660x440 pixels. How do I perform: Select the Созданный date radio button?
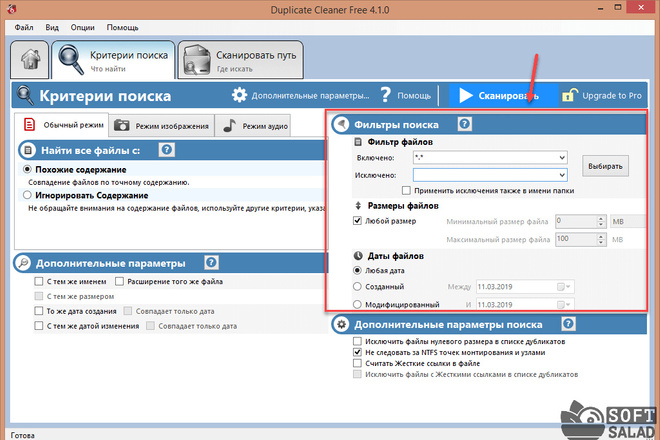point(357,286)
